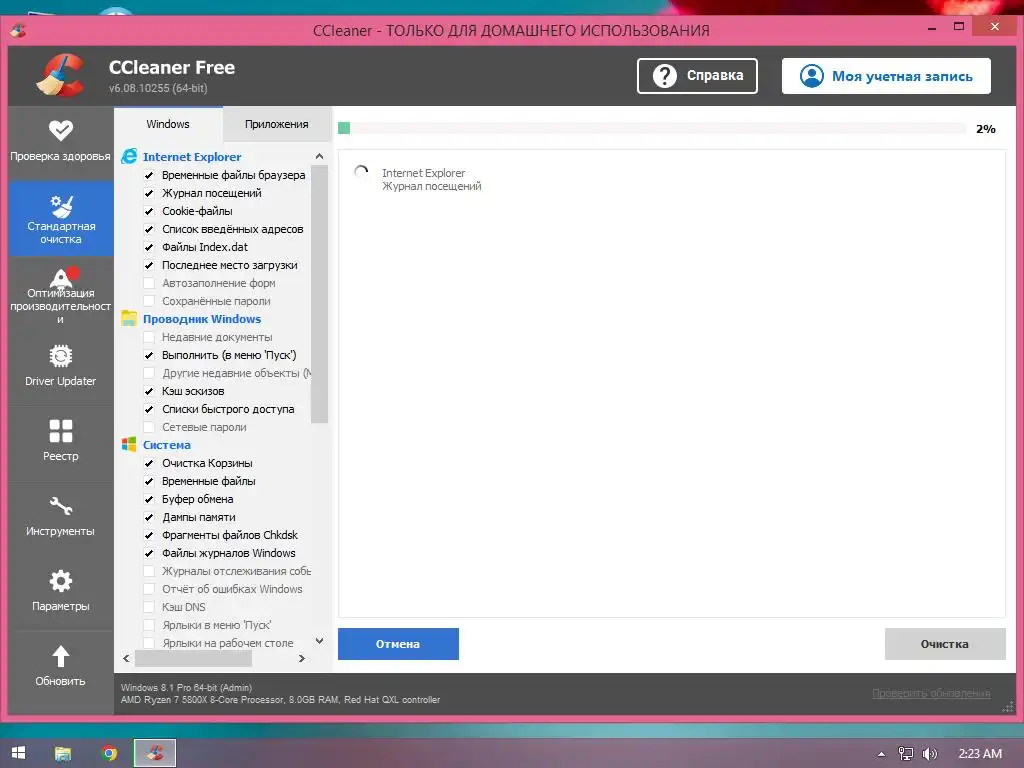
Task: Switch to the Приложения tab
Action: [276, 124]
